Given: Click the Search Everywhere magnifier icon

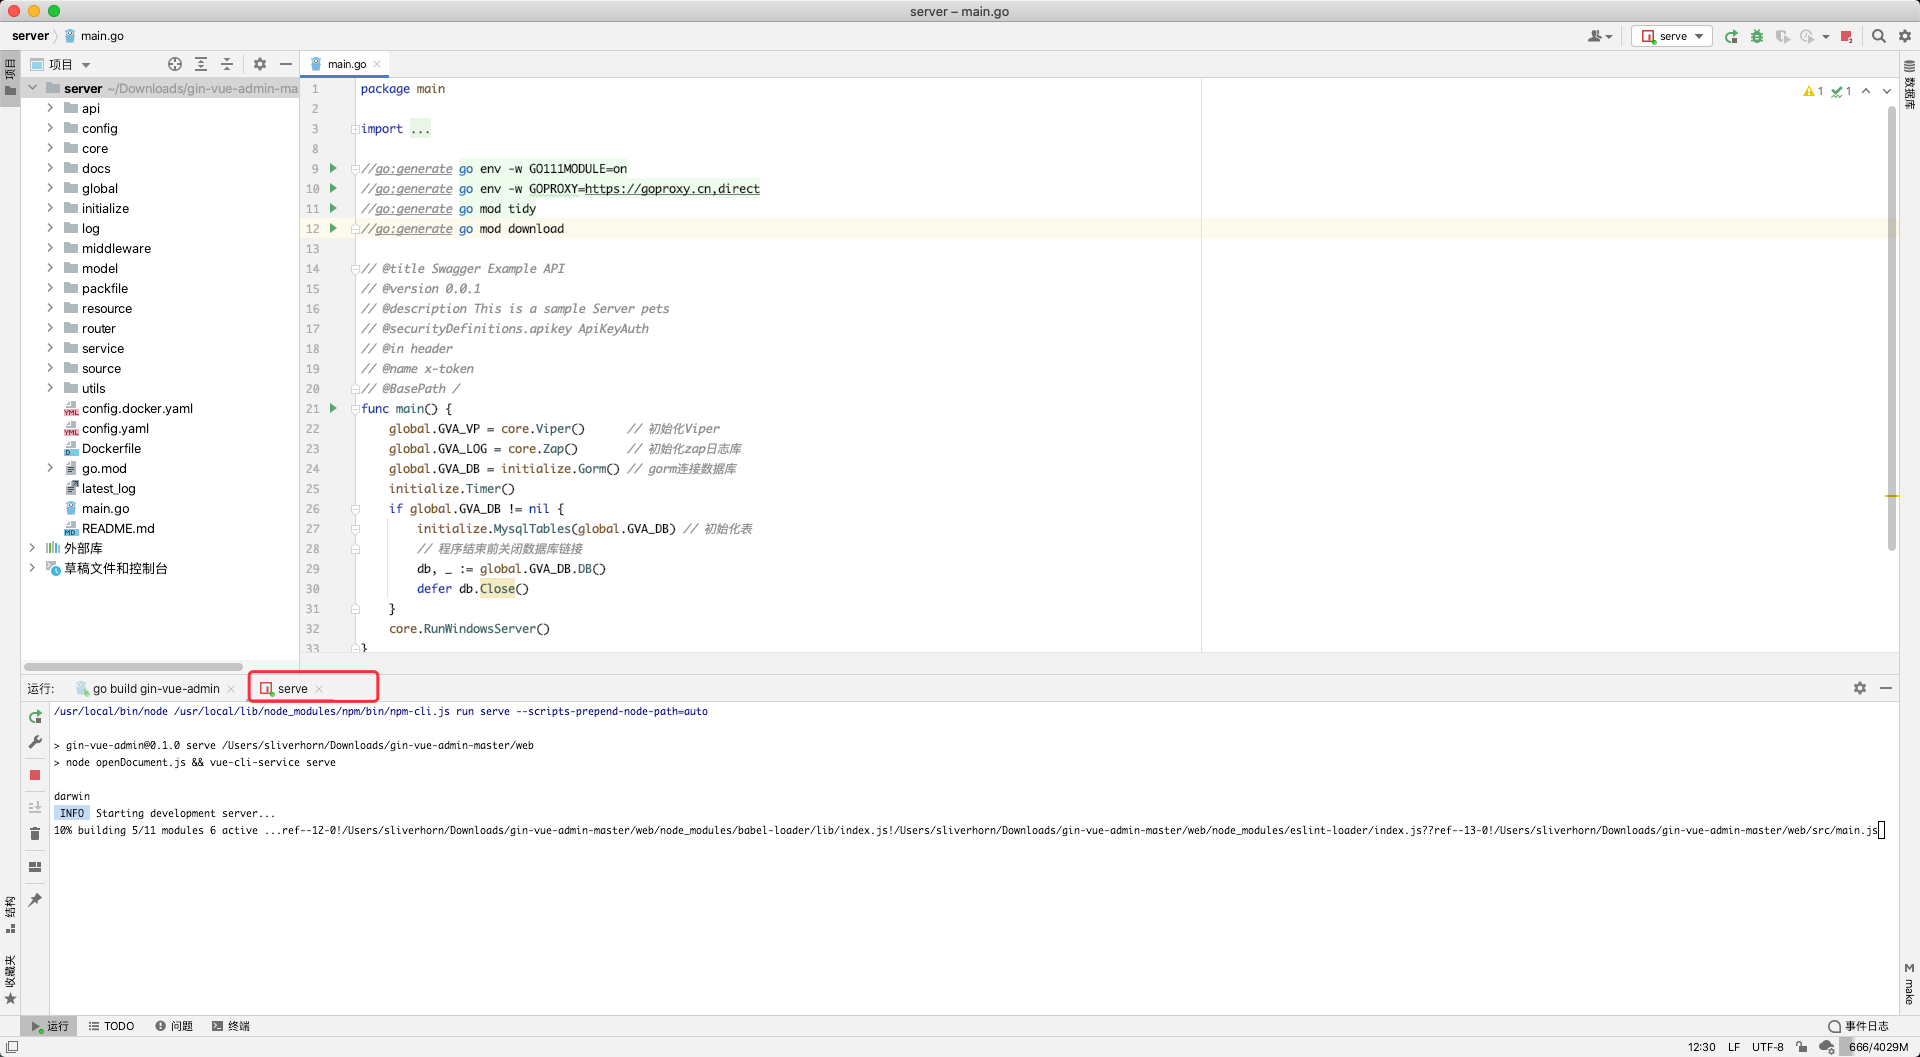Looking at the screenshot, I should pyautogui.click(x=1879, y=36).
